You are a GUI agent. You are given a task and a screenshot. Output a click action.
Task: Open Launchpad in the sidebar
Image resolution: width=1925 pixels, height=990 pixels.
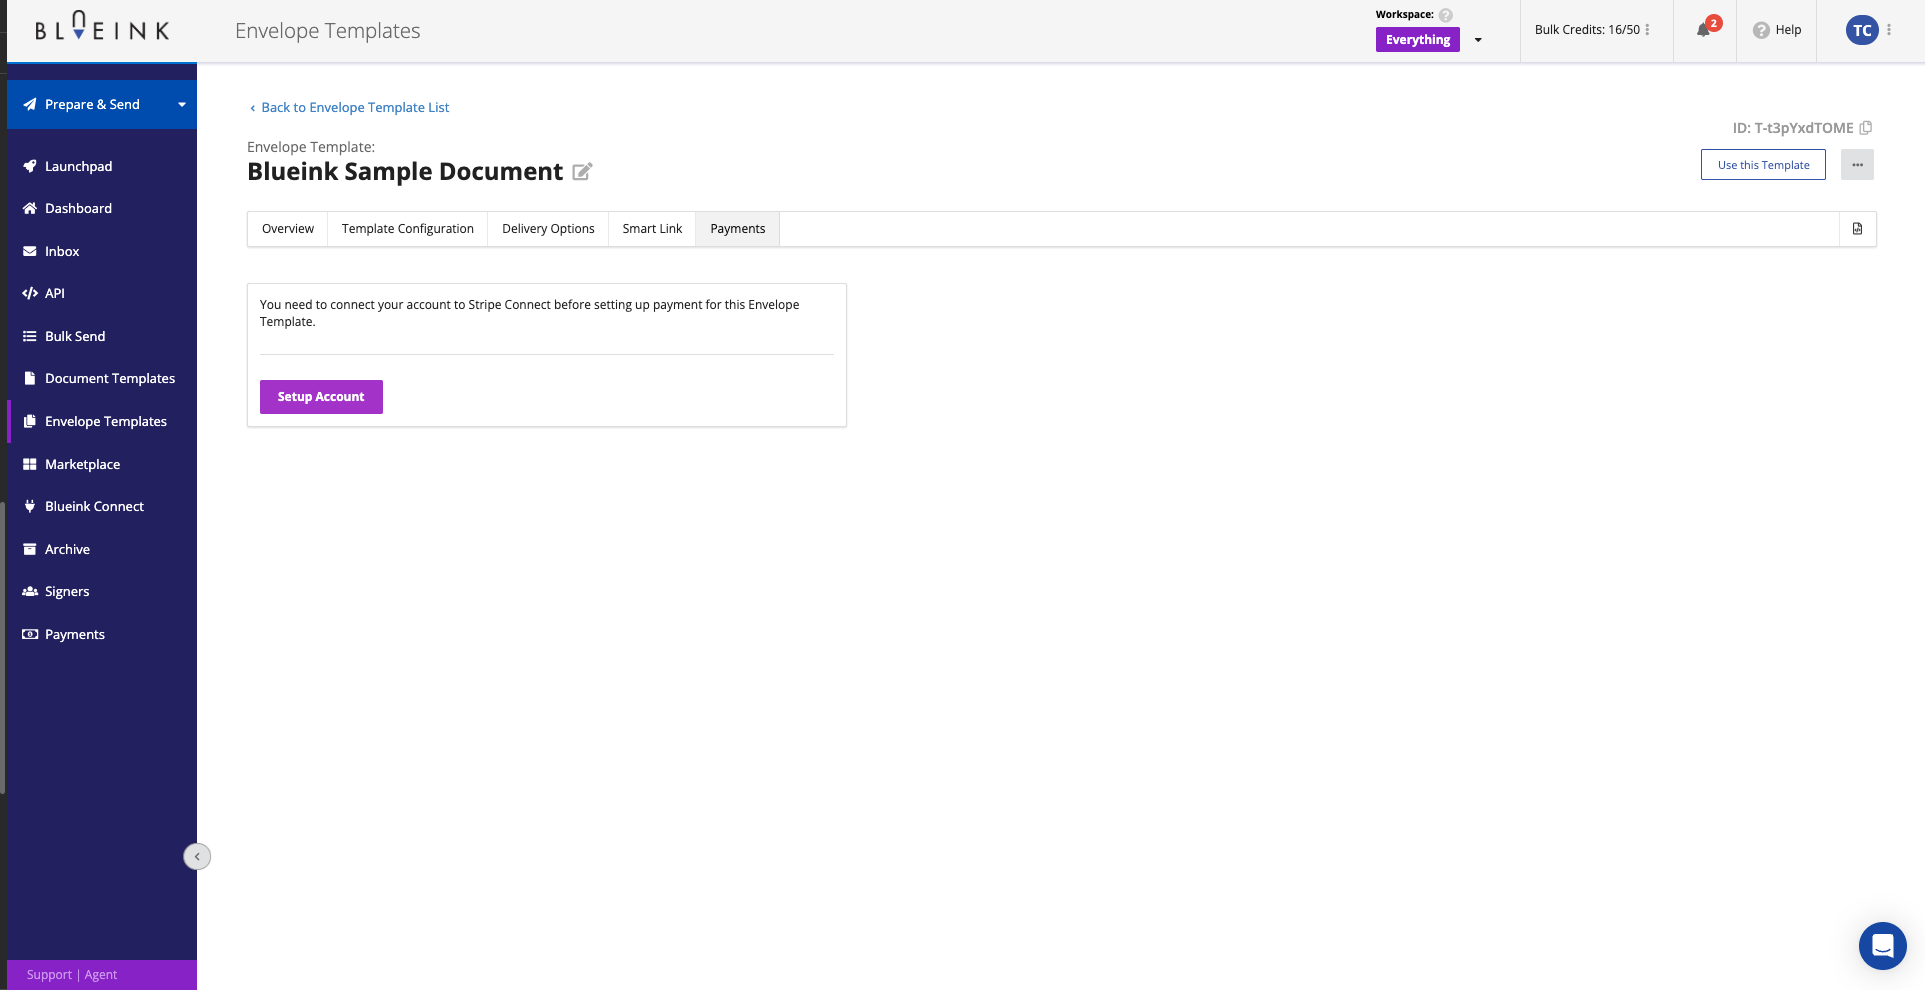[x=78, y=166]
